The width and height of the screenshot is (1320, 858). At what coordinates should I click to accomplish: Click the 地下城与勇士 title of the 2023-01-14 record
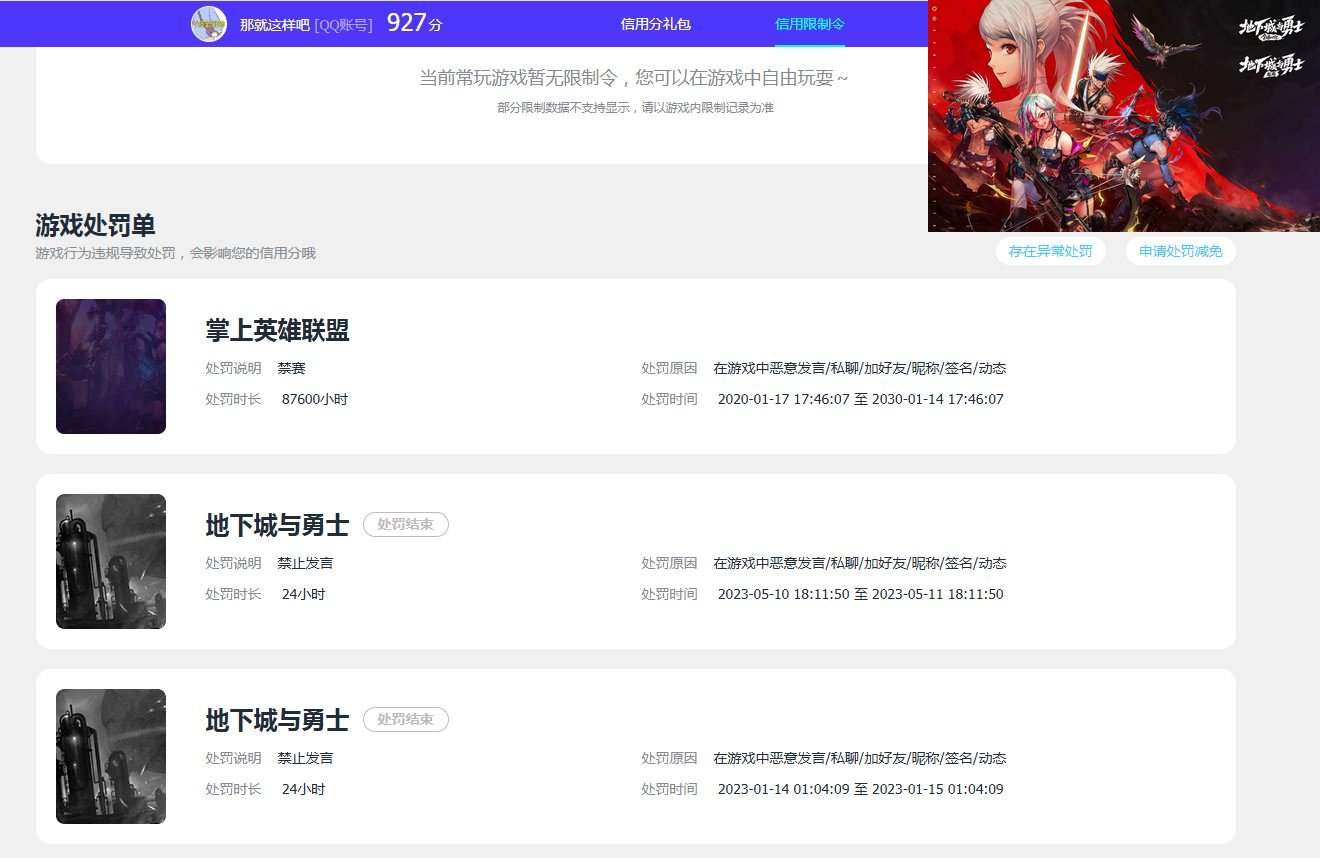[277, 720]
